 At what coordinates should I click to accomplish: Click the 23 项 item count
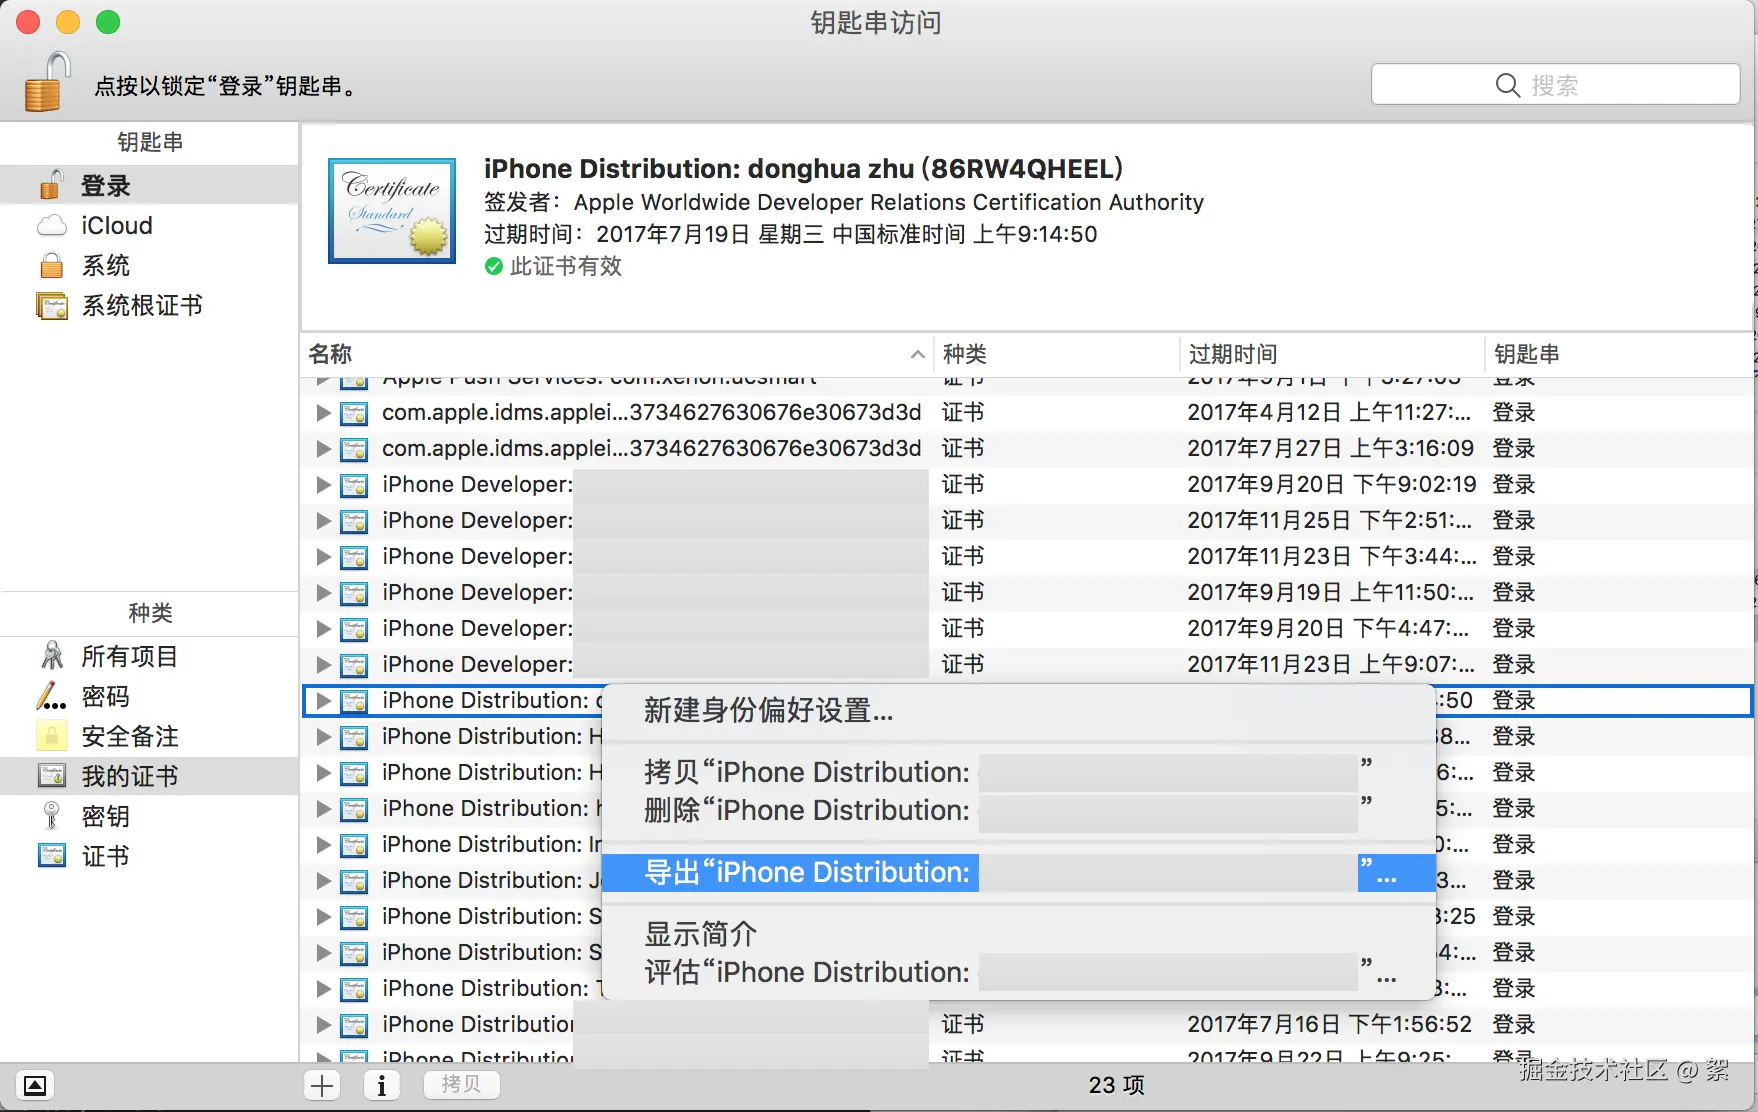click(1117, 1085)
